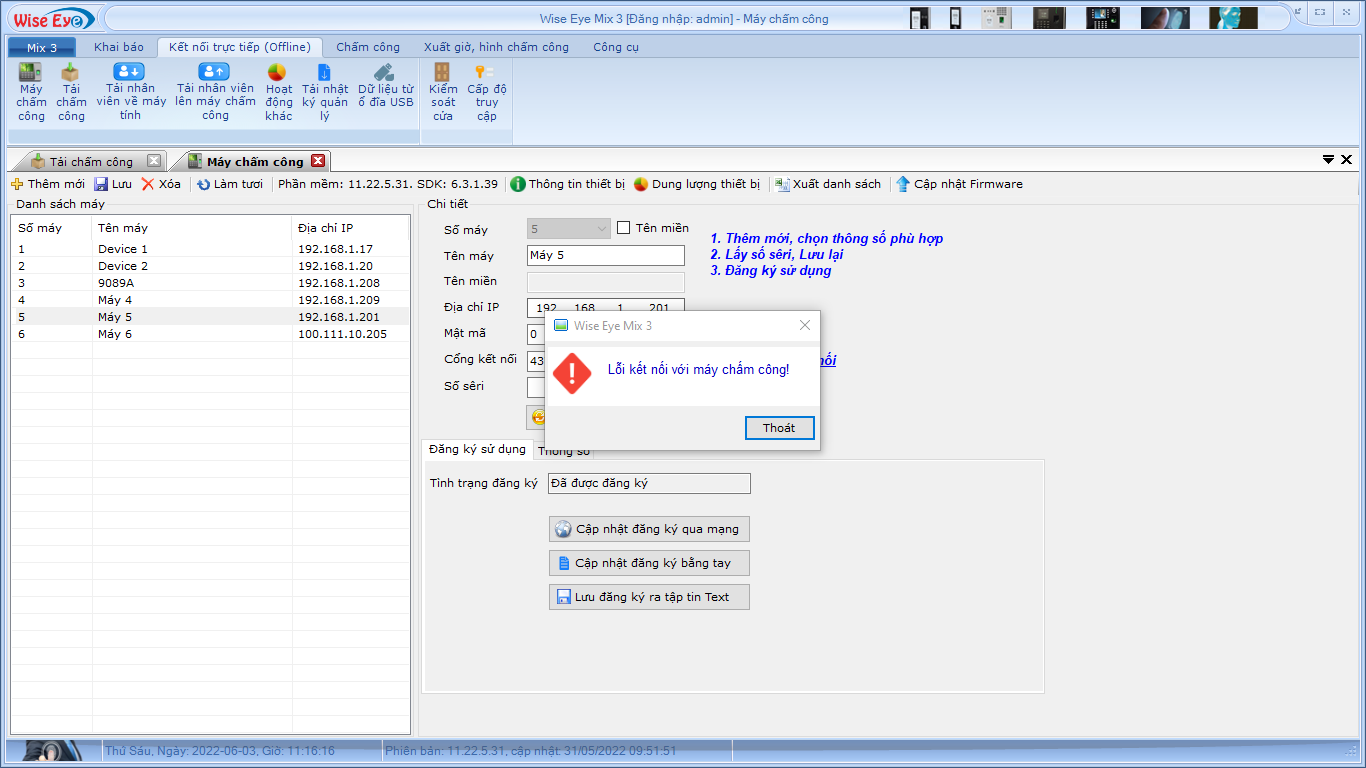The image size is (1366, 768).
Task: Open the tab list dropdown arrow
Action: pos(1328,160)
